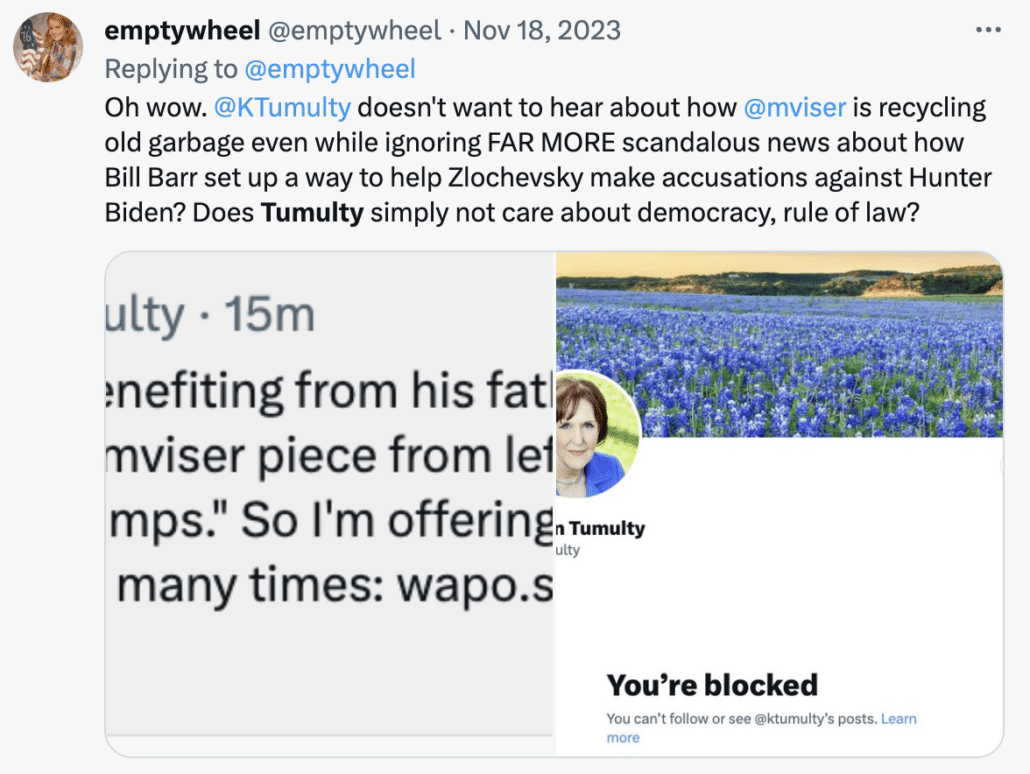Click the @emptywheel handle beside the name
The width and height of the screenshot is (1030, 774).
coord(354,30)
